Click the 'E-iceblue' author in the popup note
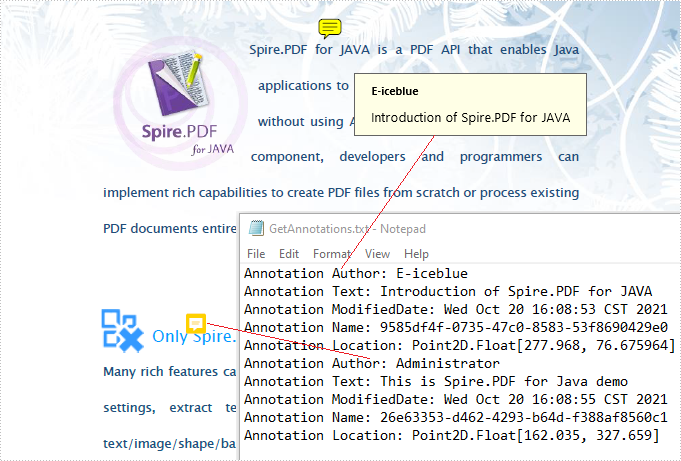The width and height of the screenshot is (681, 461). pos(395,91)
